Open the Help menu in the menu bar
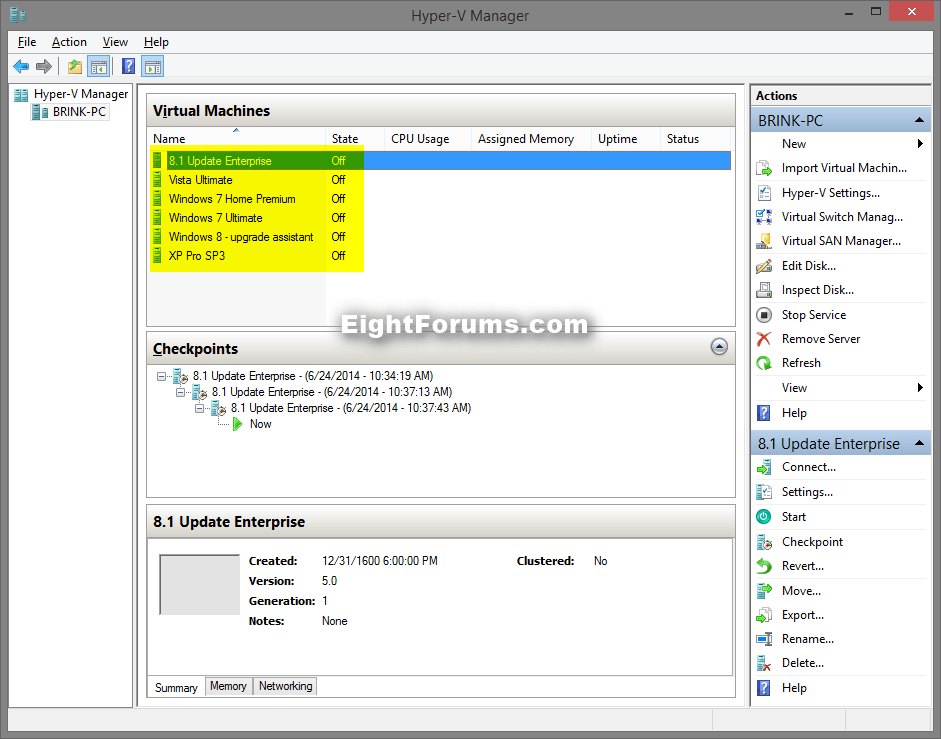 point(156,42)
